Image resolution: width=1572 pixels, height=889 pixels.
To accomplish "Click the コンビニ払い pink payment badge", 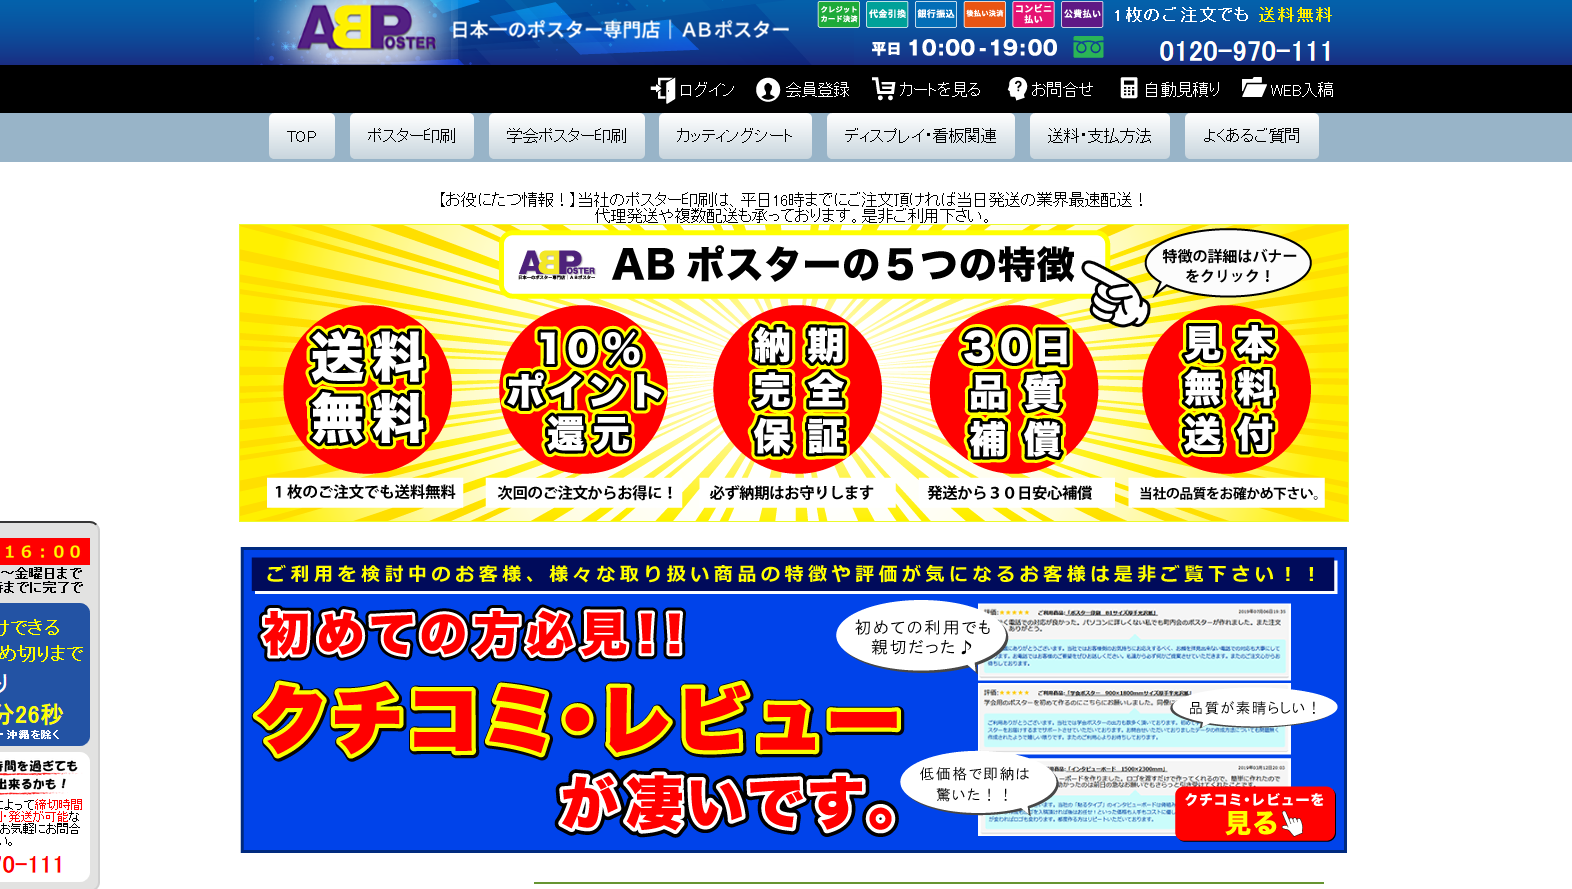I will click(1033, 14).
